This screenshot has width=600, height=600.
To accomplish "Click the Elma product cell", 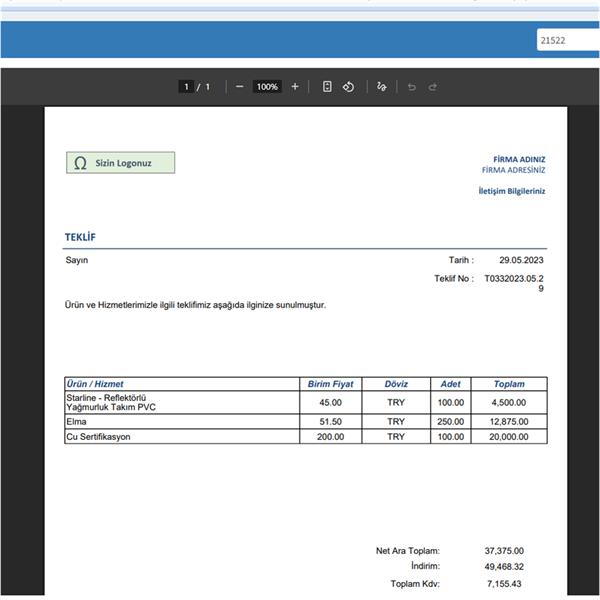I will coord(182,422).
